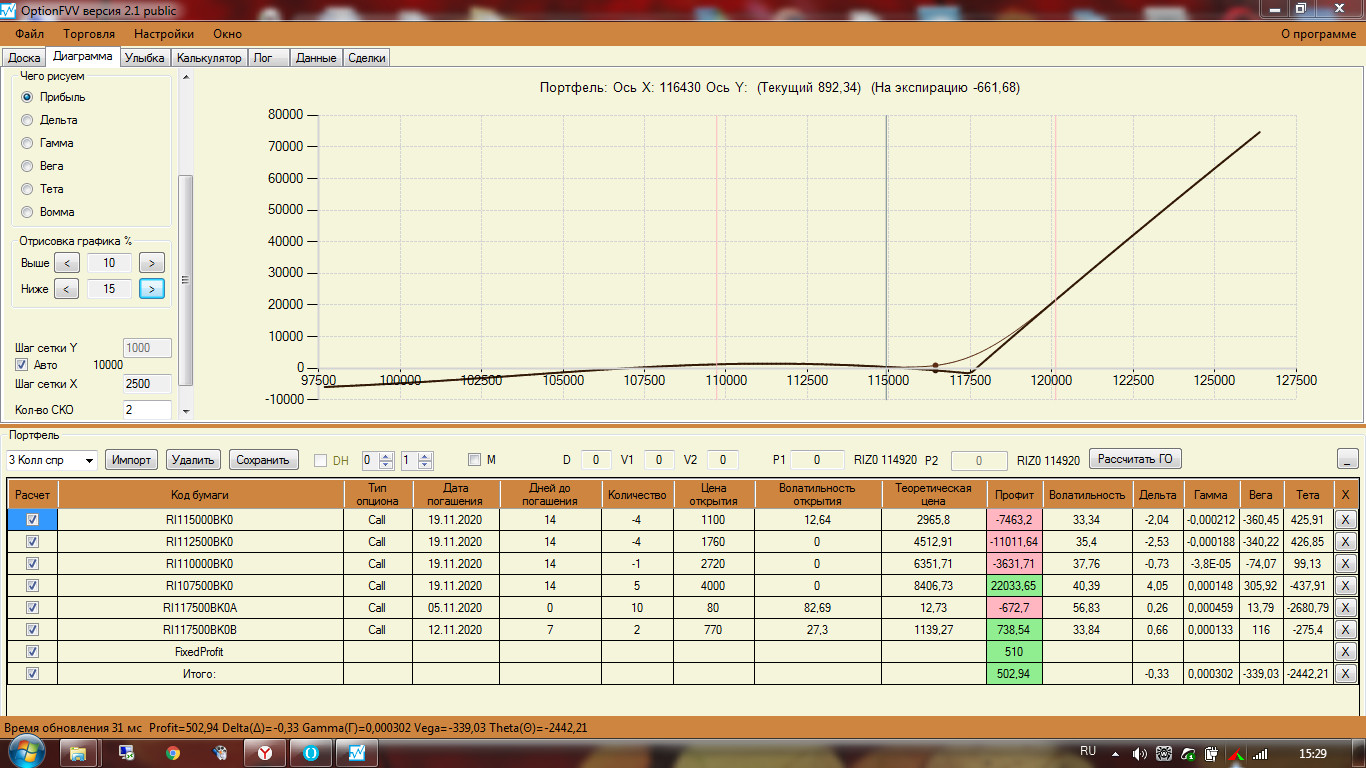Viewport: 1366px width, 768px height.
Task: Click the Импорт button
Action: 132,460
